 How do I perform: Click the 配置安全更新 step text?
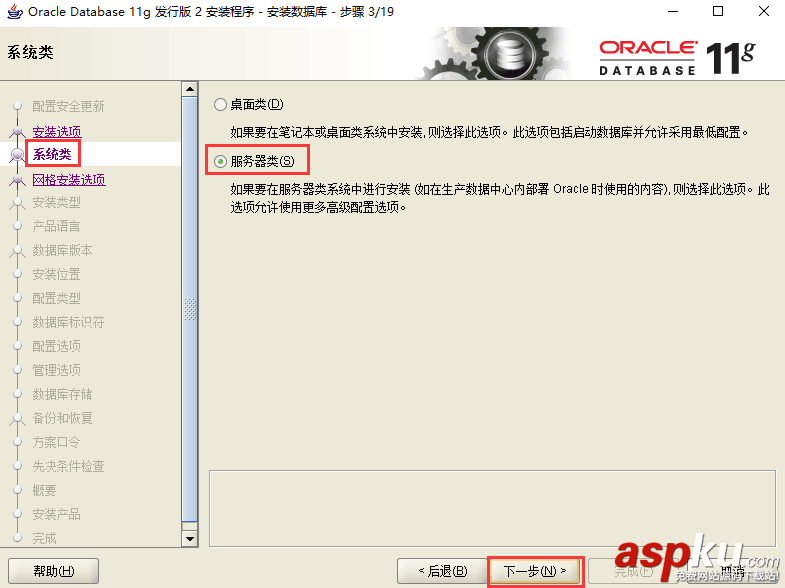tap(68, 106)
